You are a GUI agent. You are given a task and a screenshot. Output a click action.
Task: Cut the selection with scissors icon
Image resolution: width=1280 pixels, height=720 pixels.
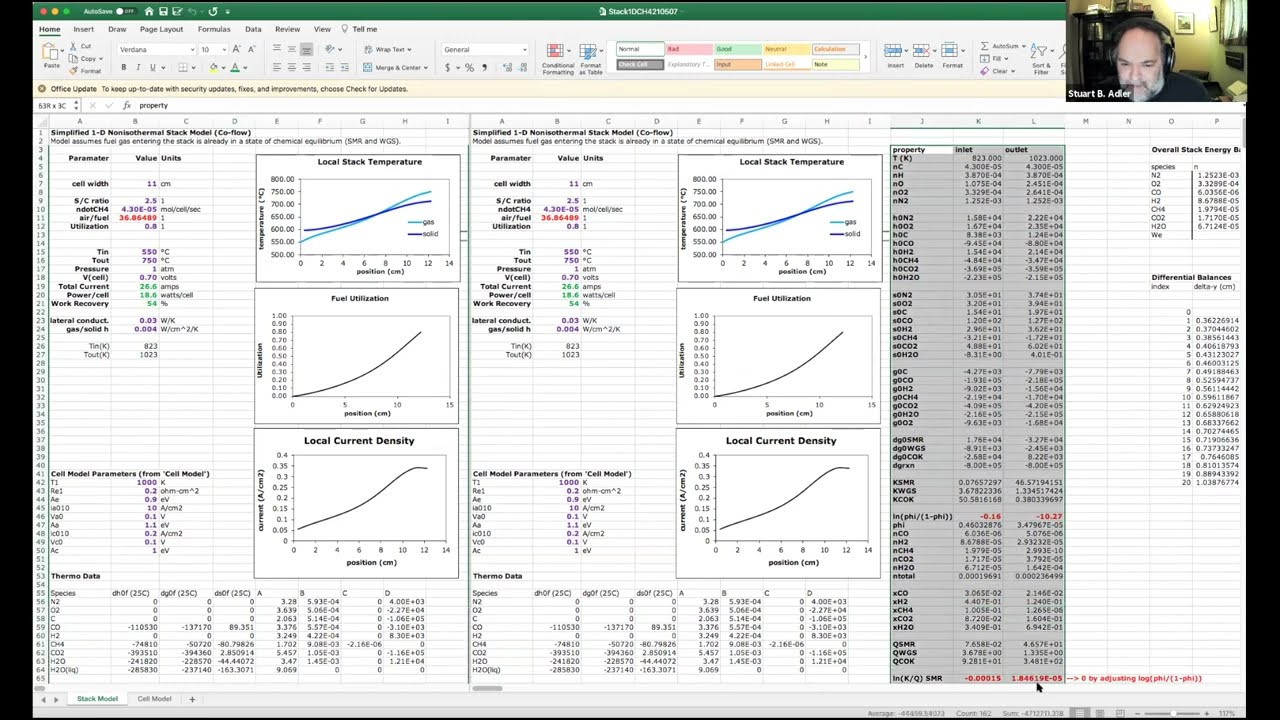click(80, 46)
